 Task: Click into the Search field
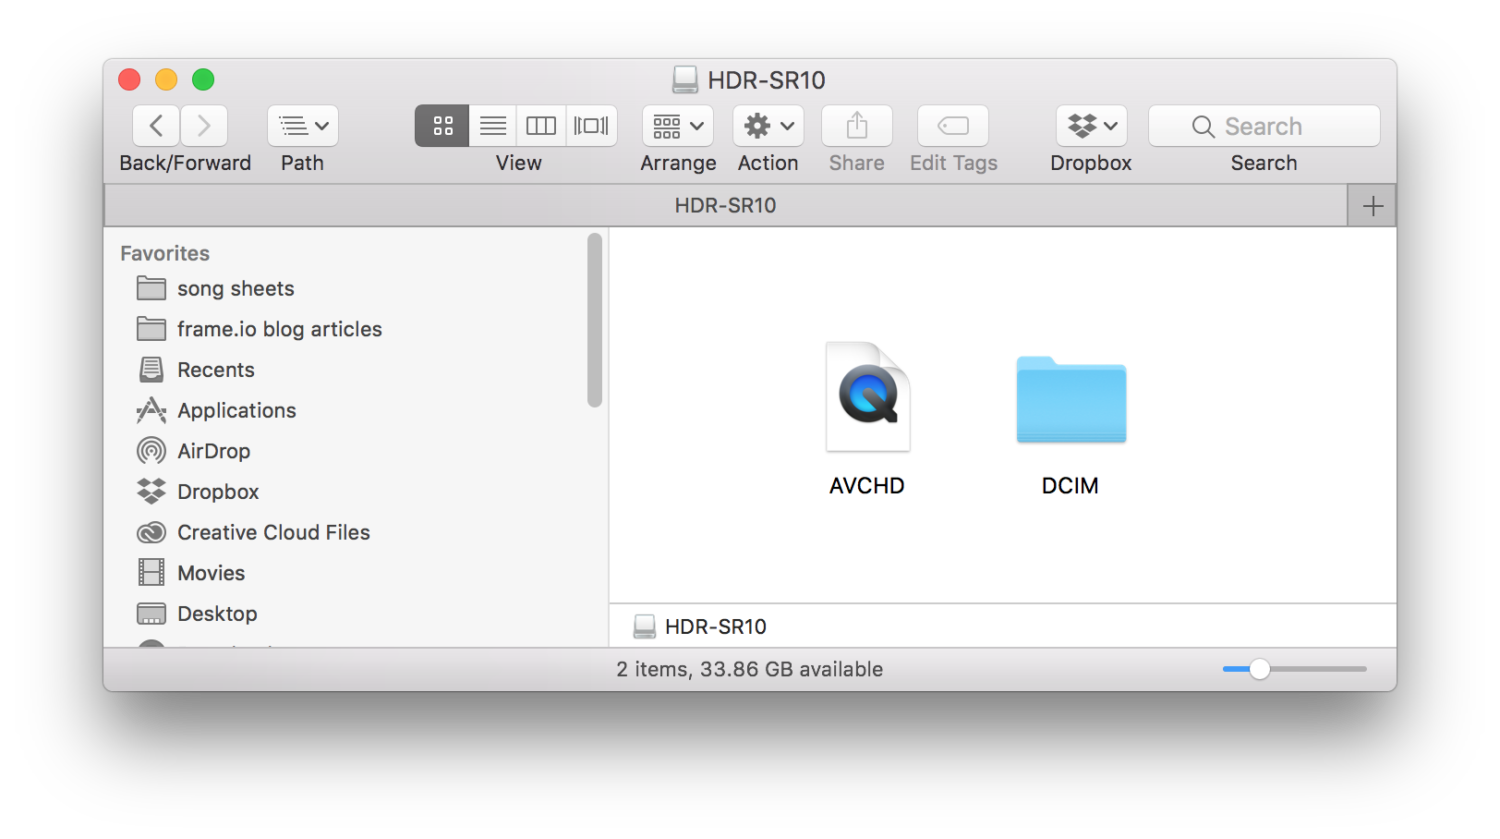tap(1264, 126)
